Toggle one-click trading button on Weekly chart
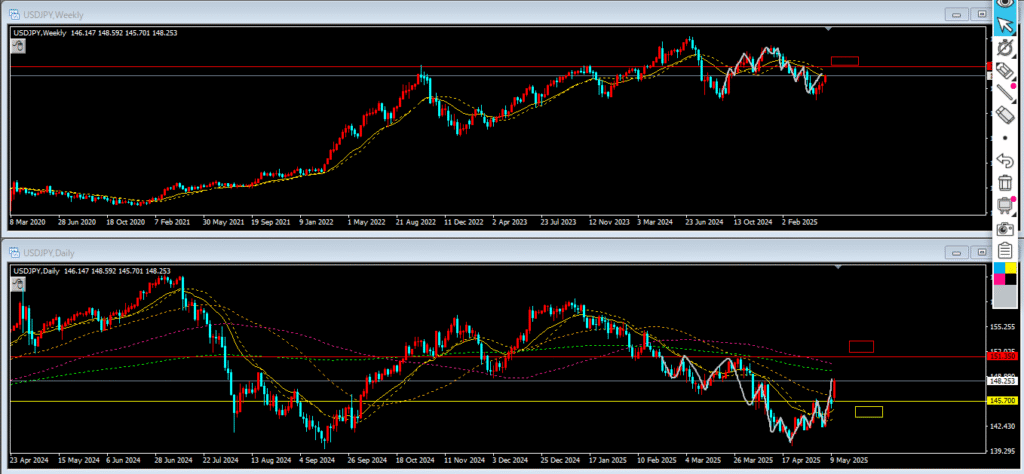 18,44
